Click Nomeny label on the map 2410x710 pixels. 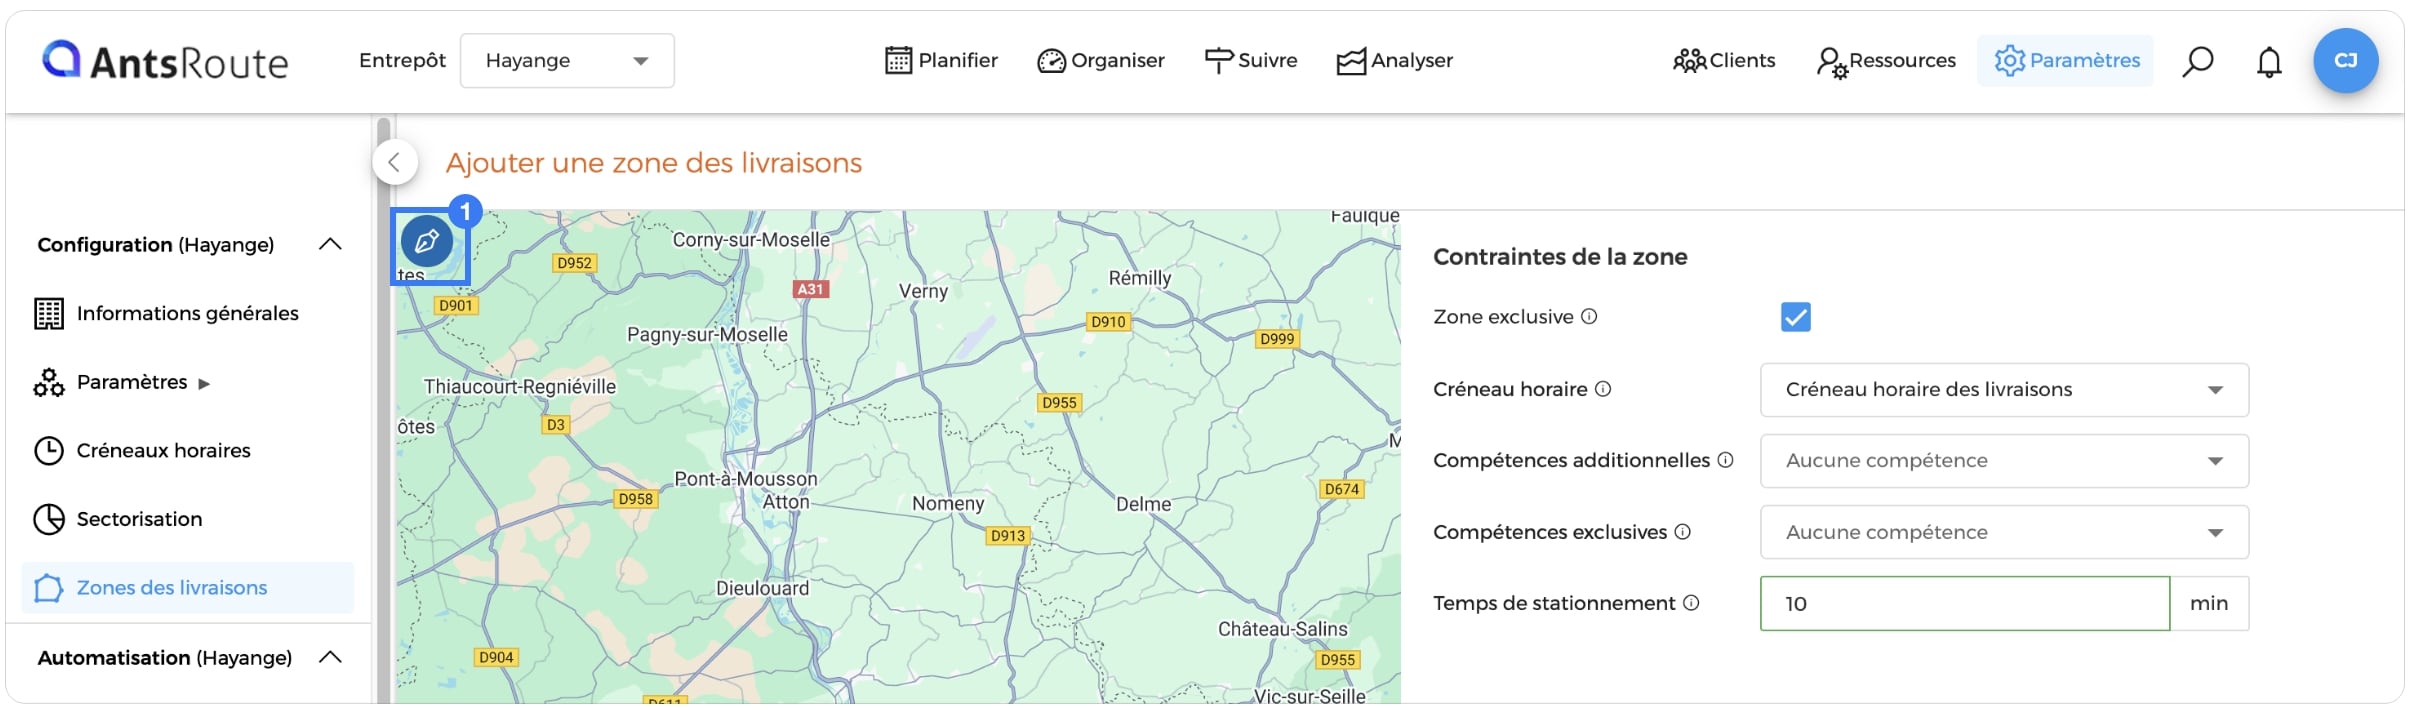pyautogui.click(x=948, y=503)
